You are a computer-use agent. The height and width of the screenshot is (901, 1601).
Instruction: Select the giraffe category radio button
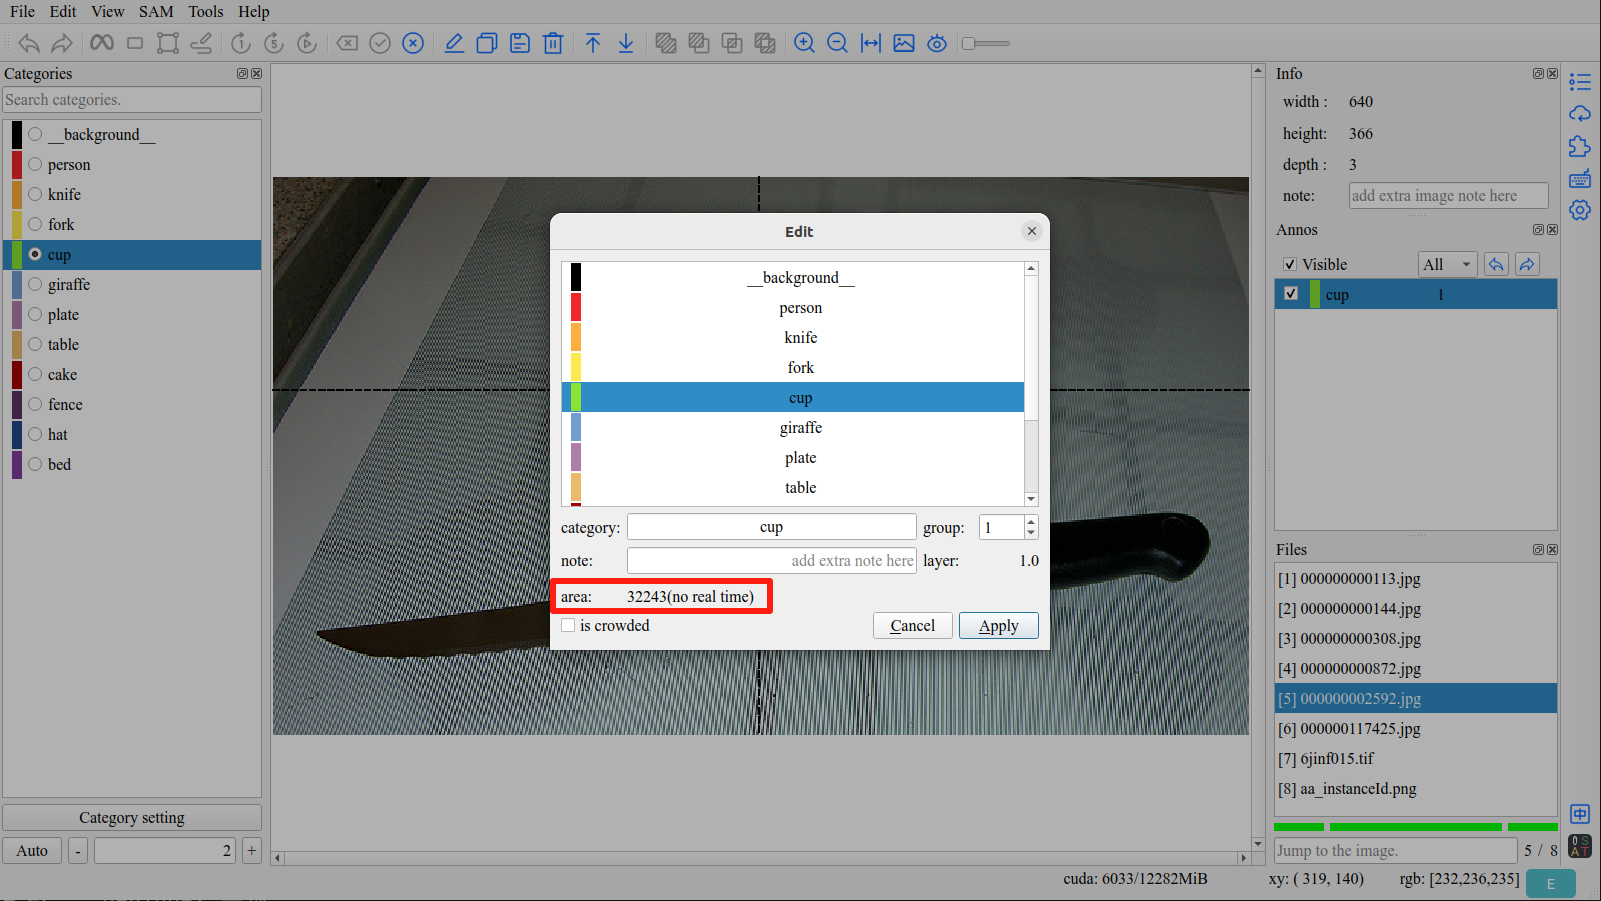click(x=35, y=284)
